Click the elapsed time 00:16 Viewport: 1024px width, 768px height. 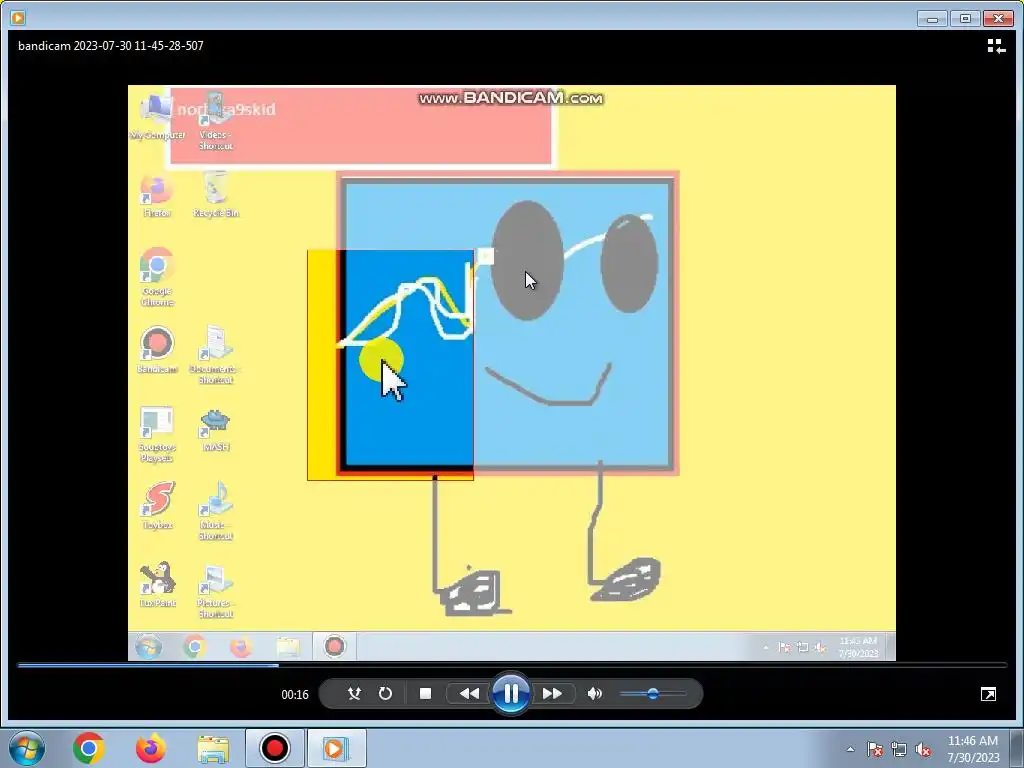[295, 694]
